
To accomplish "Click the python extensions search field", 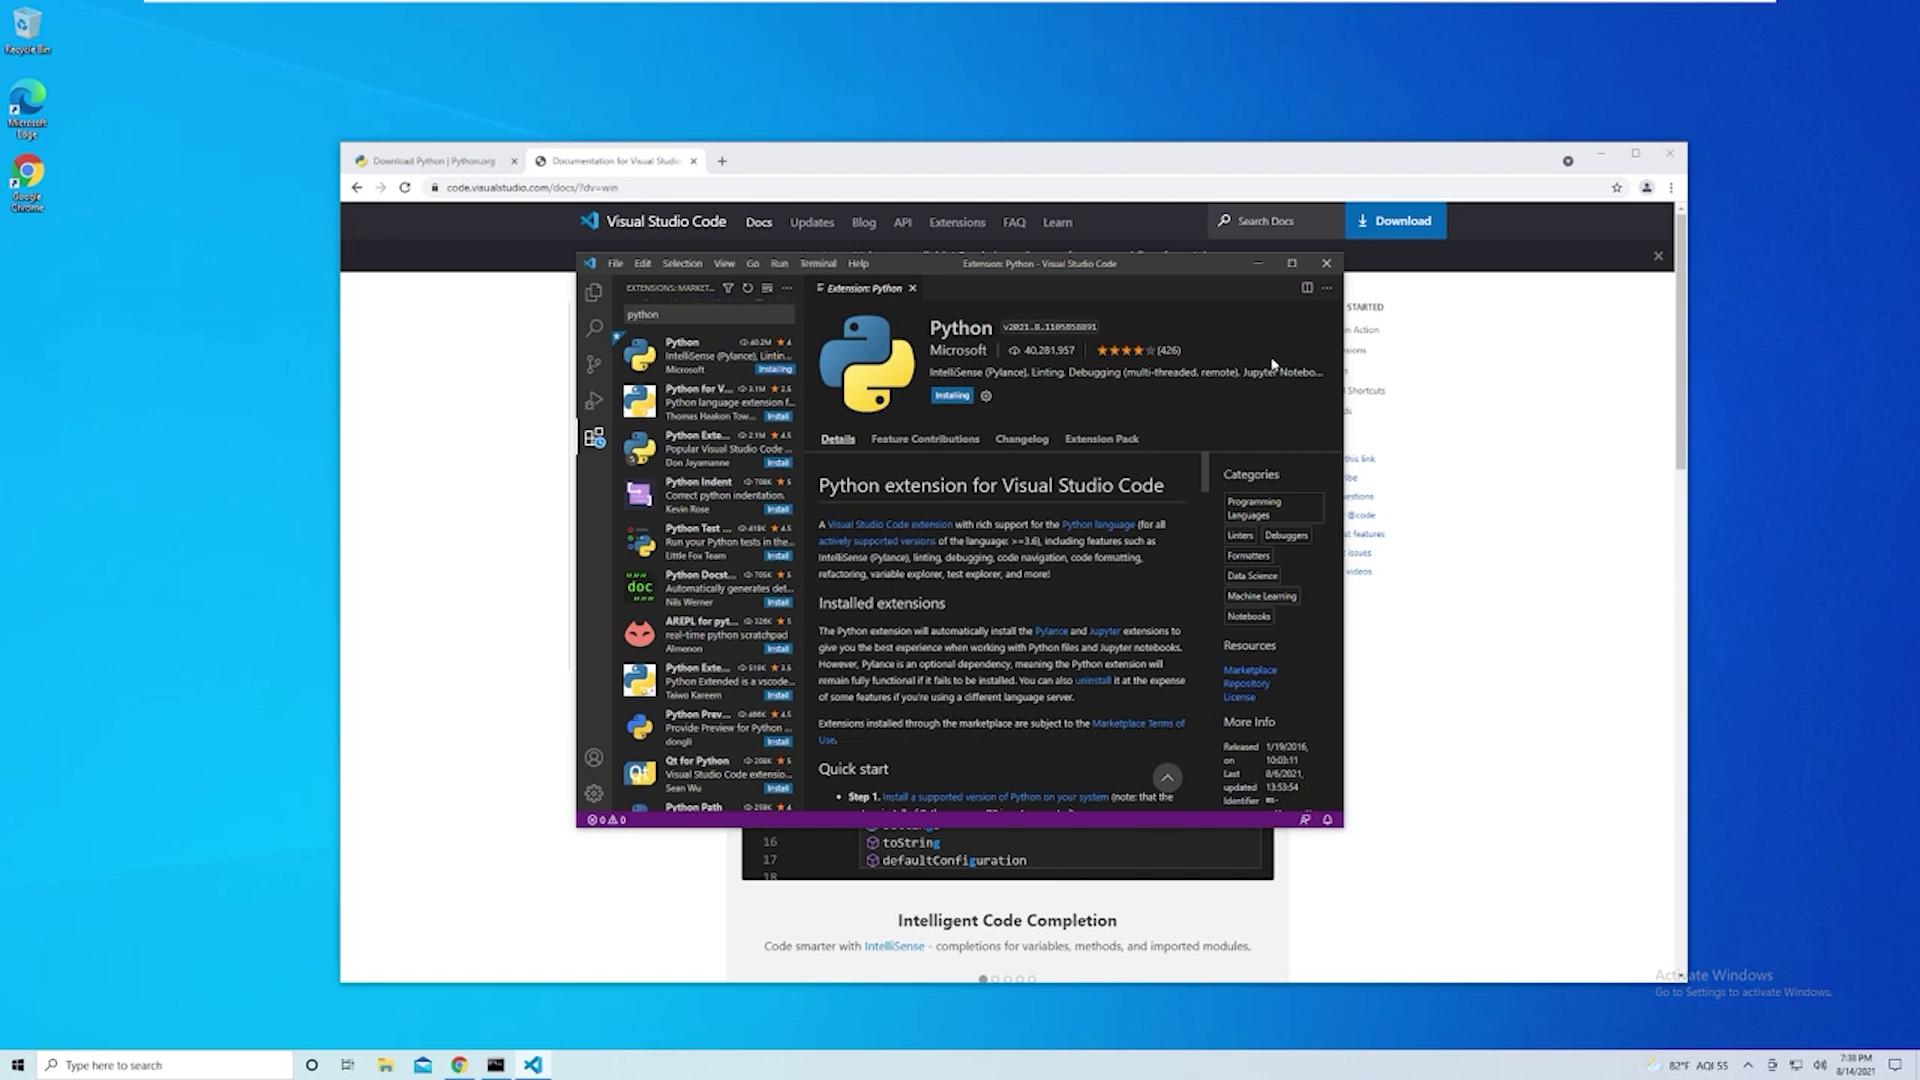I will pyautogui.click(x=708, y=315).
